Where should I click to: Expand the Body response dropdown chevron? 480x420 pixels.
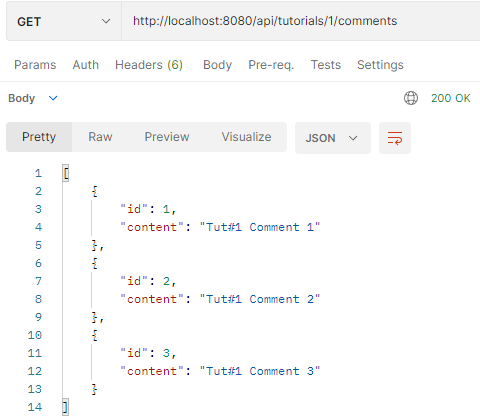click(53, 98)
